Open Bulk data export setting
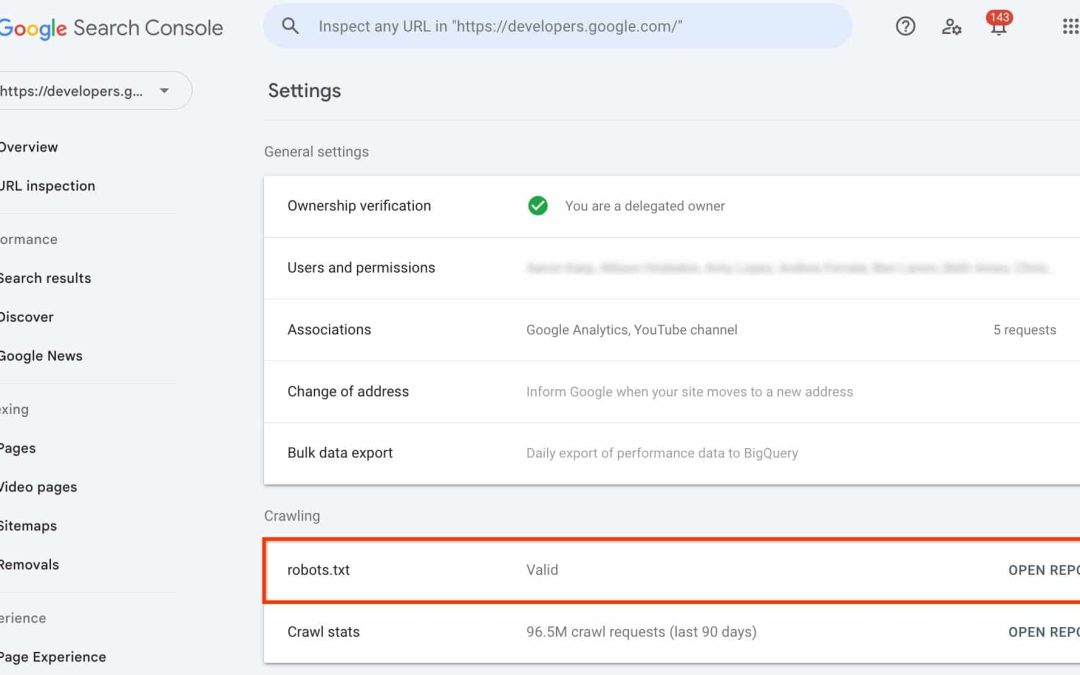This screenshot has width=1080, height=675. [x=672, y=453]
